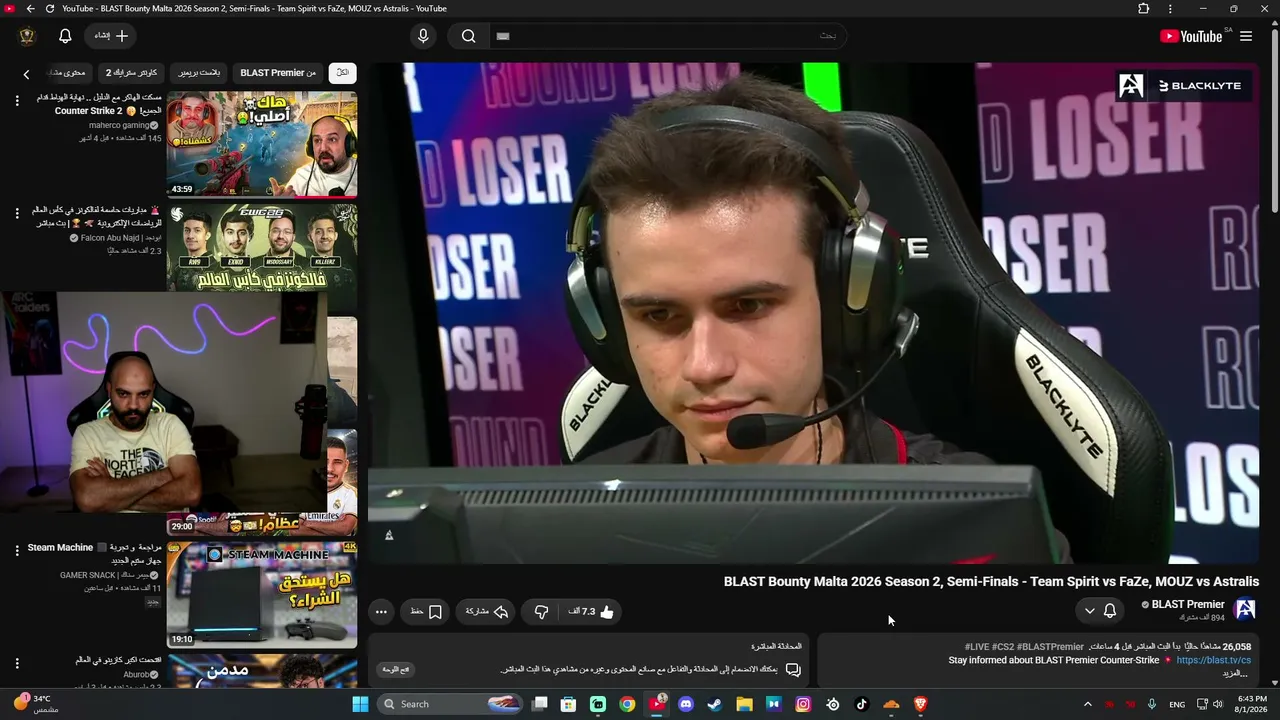The height and width of the screenshot is (720, 1280).
Task: Save the video to a playlist
Action: pos(427,611)
